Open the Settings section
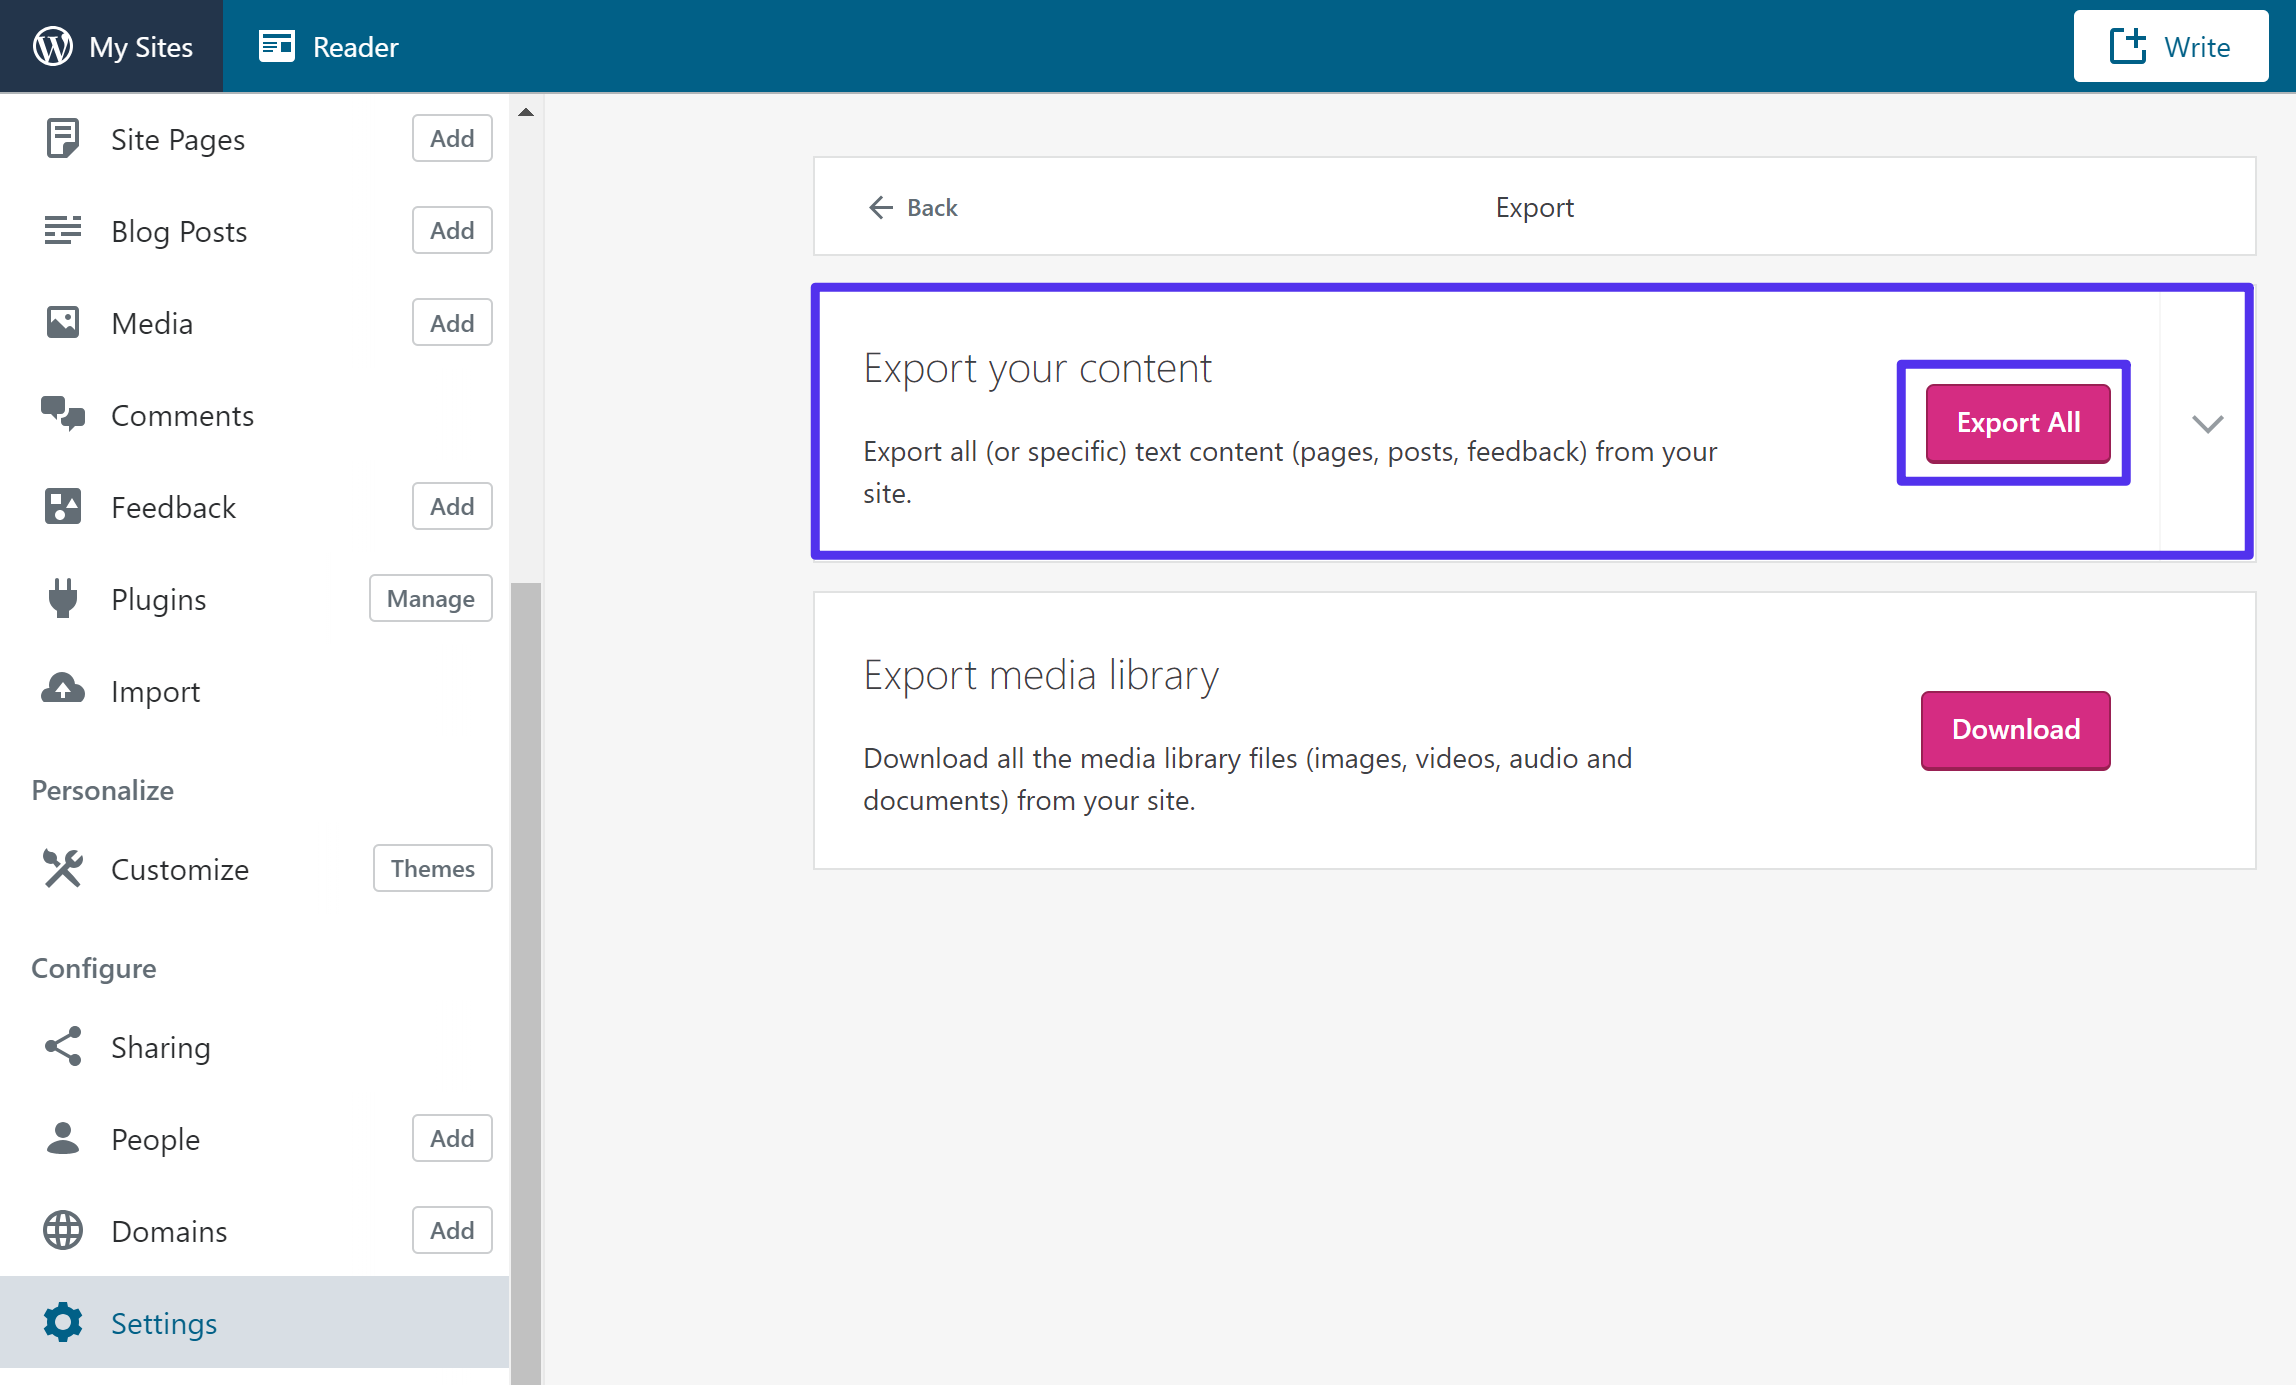 pos(162,1321)
